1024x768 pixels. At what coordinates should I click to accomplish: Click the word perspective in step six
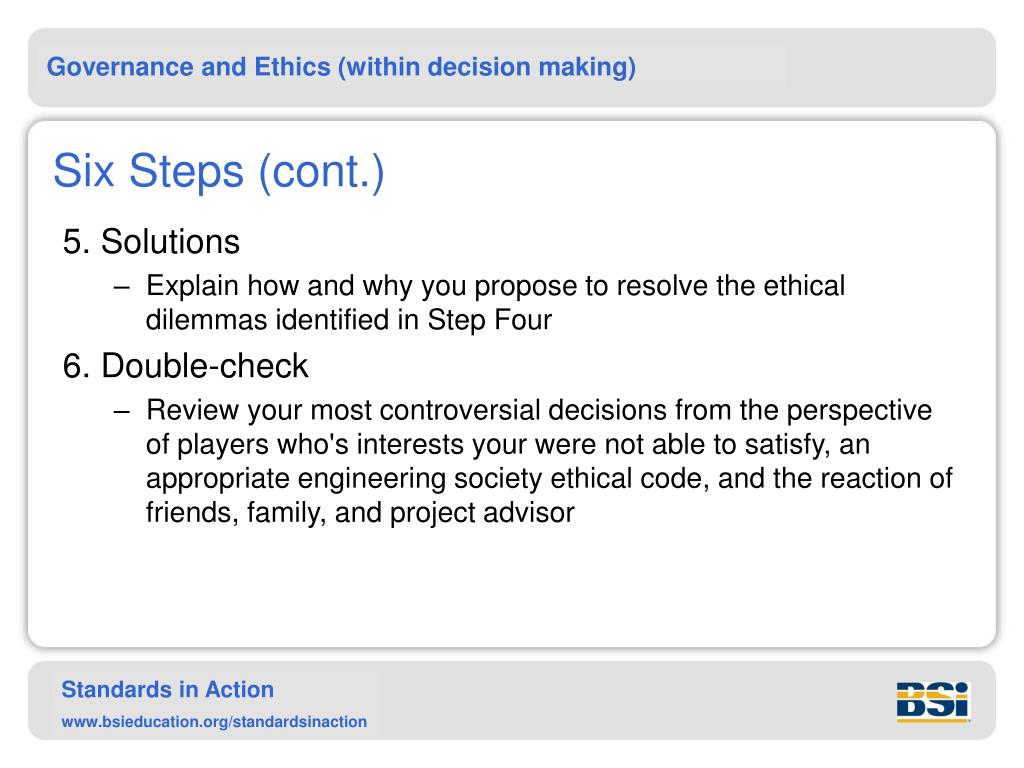859,412
